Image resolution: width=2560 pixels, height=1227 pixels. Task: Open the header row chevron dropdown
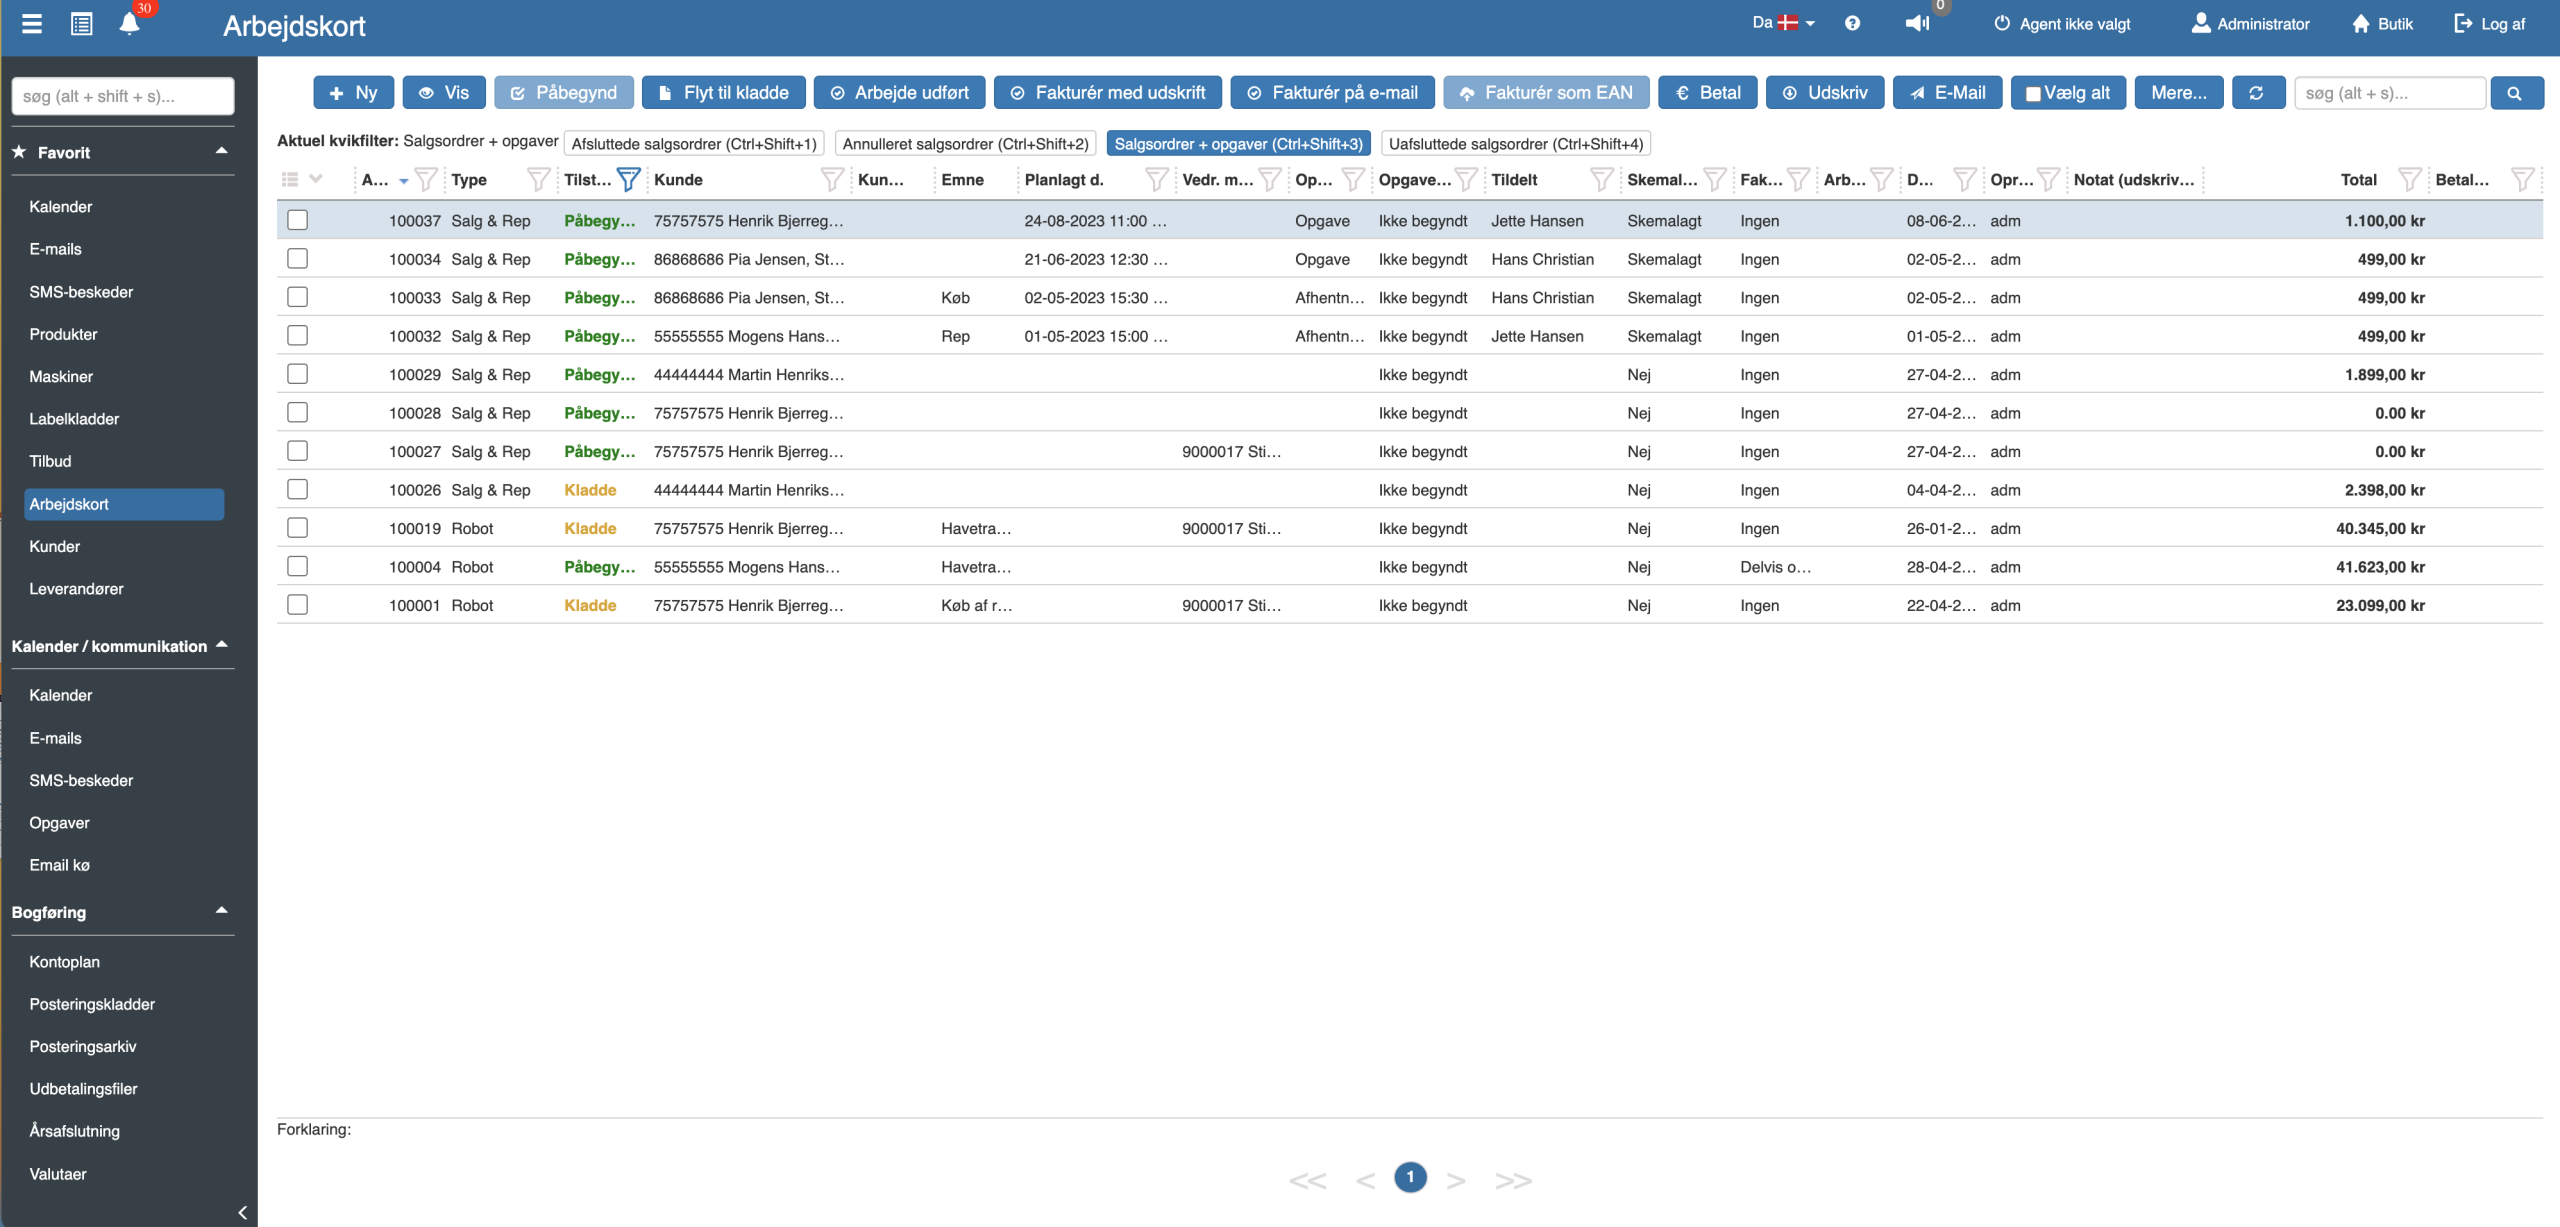click(316, 180)
